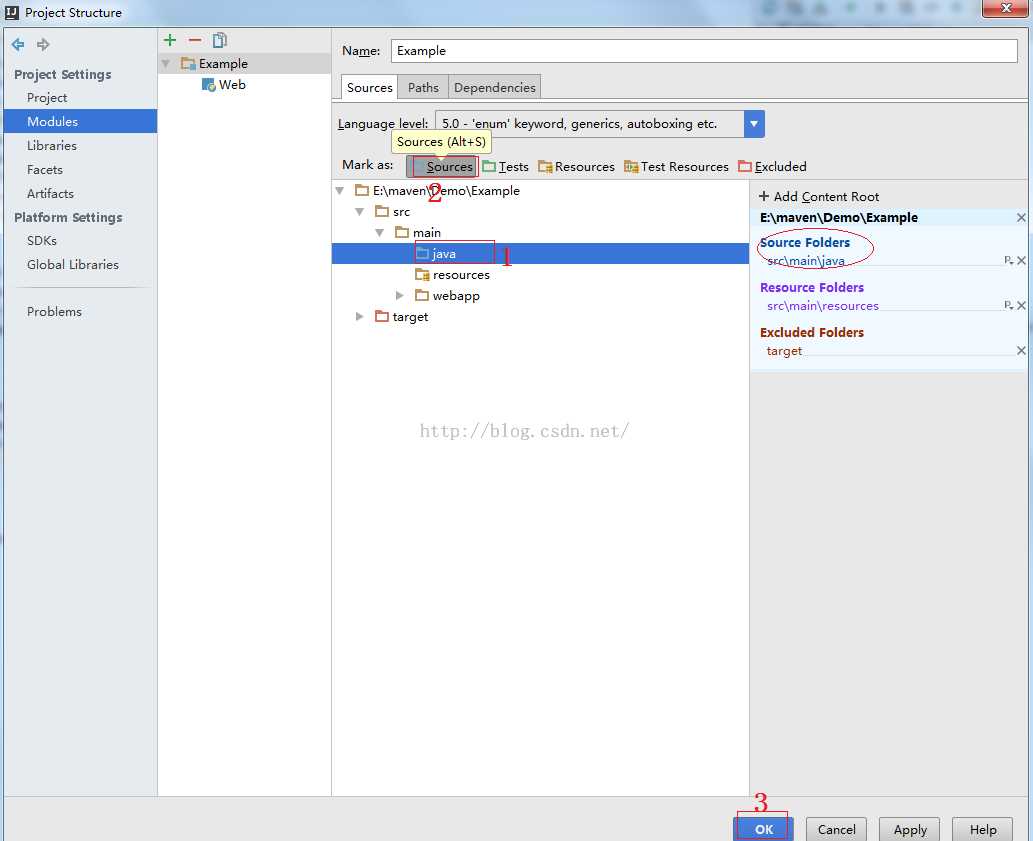Click the module Name input field

(x=704, y=51)
